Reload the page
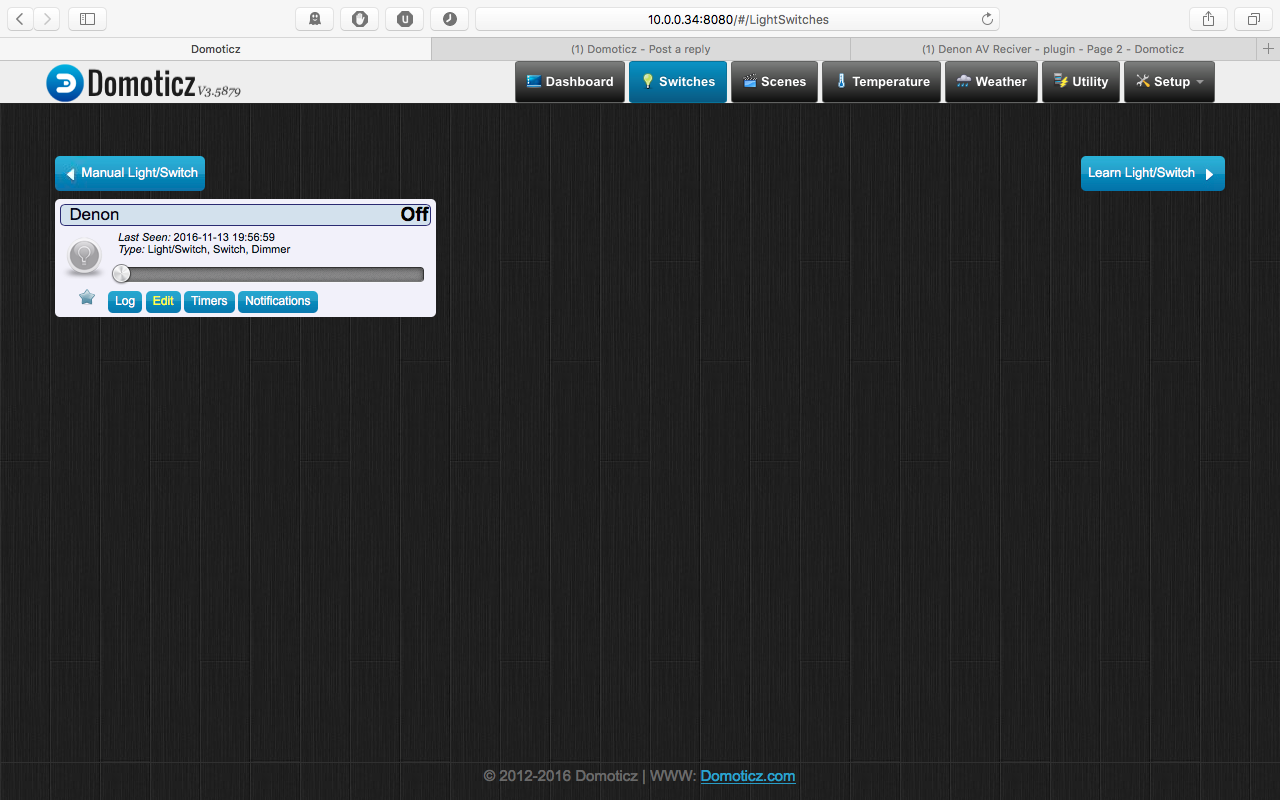The width and height of the screenshot is (1280, 800). coord(987,19)
